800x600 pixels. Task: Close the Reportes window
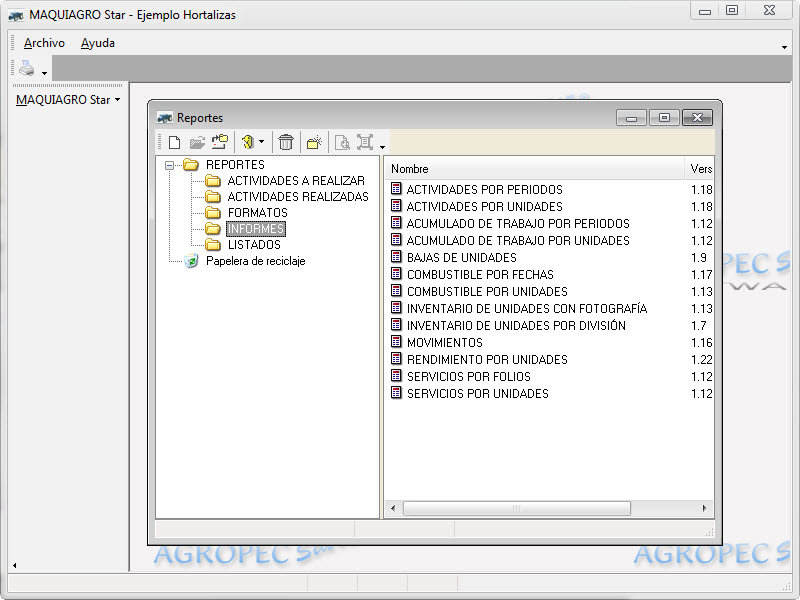(697, 118)
